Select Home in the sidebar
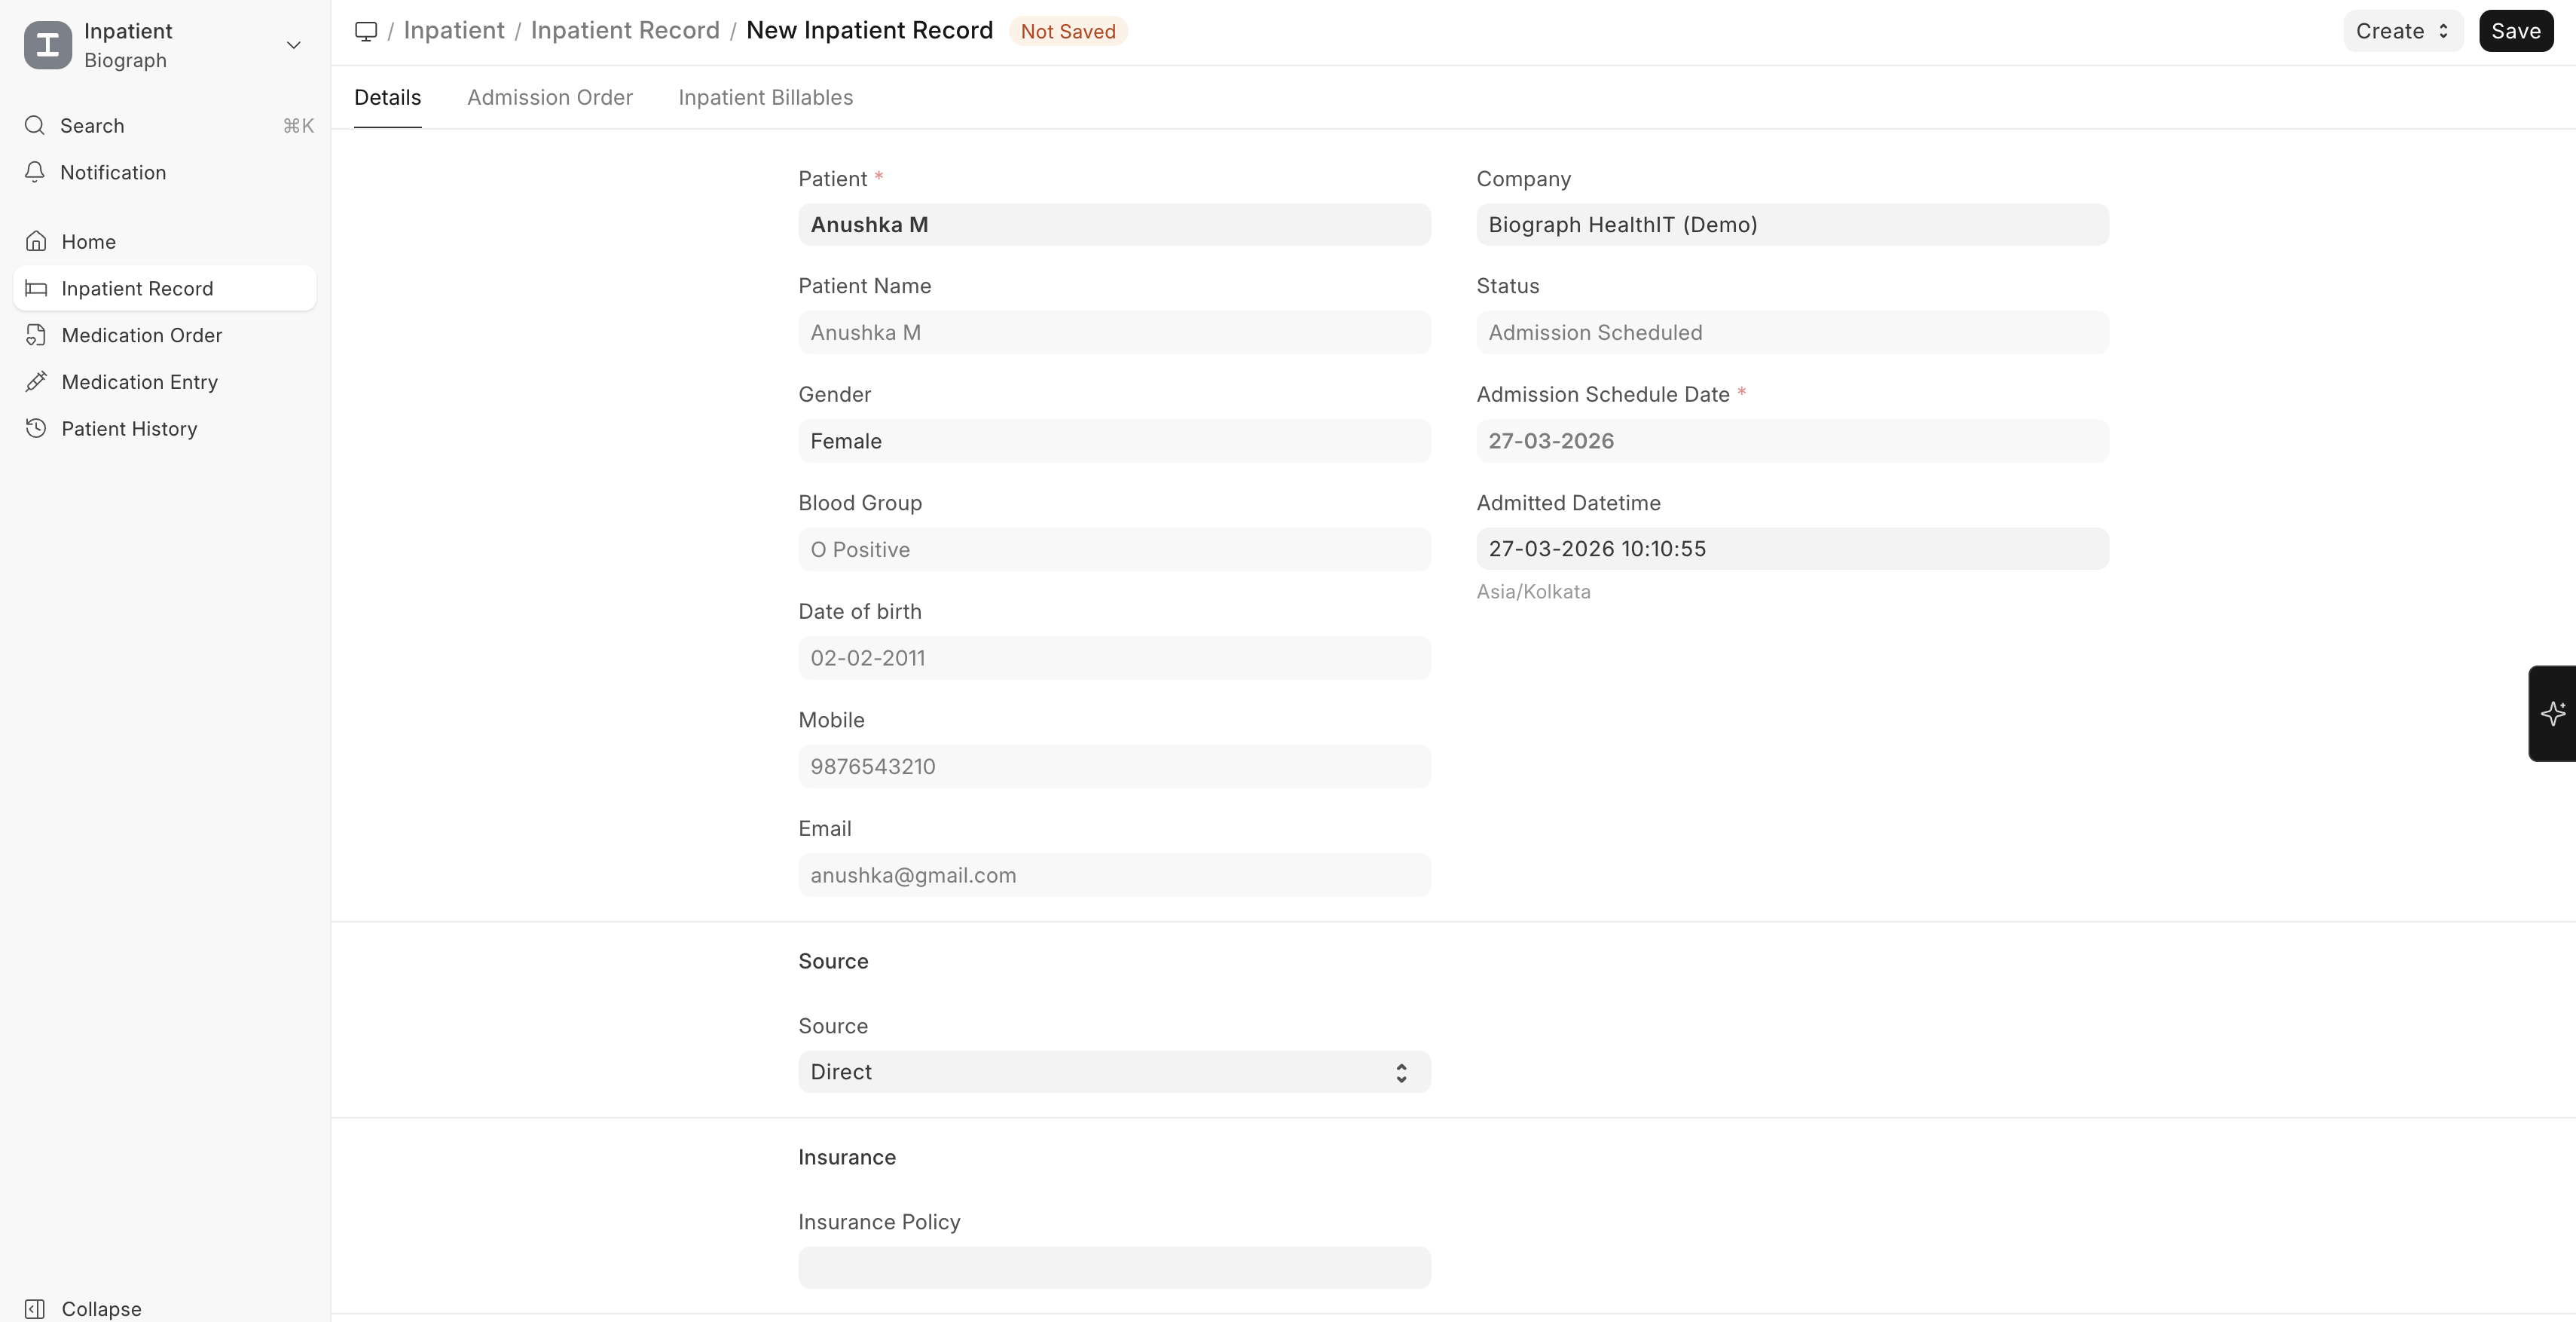Screen dimensions: 2576x1322 coord(86,240)
